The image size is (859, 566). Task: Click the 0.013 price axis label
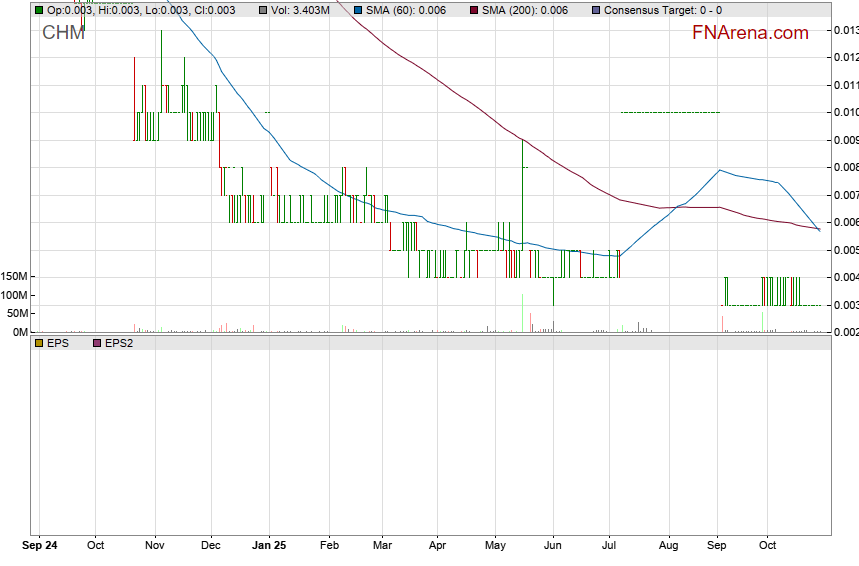click(x=845, y=30)
